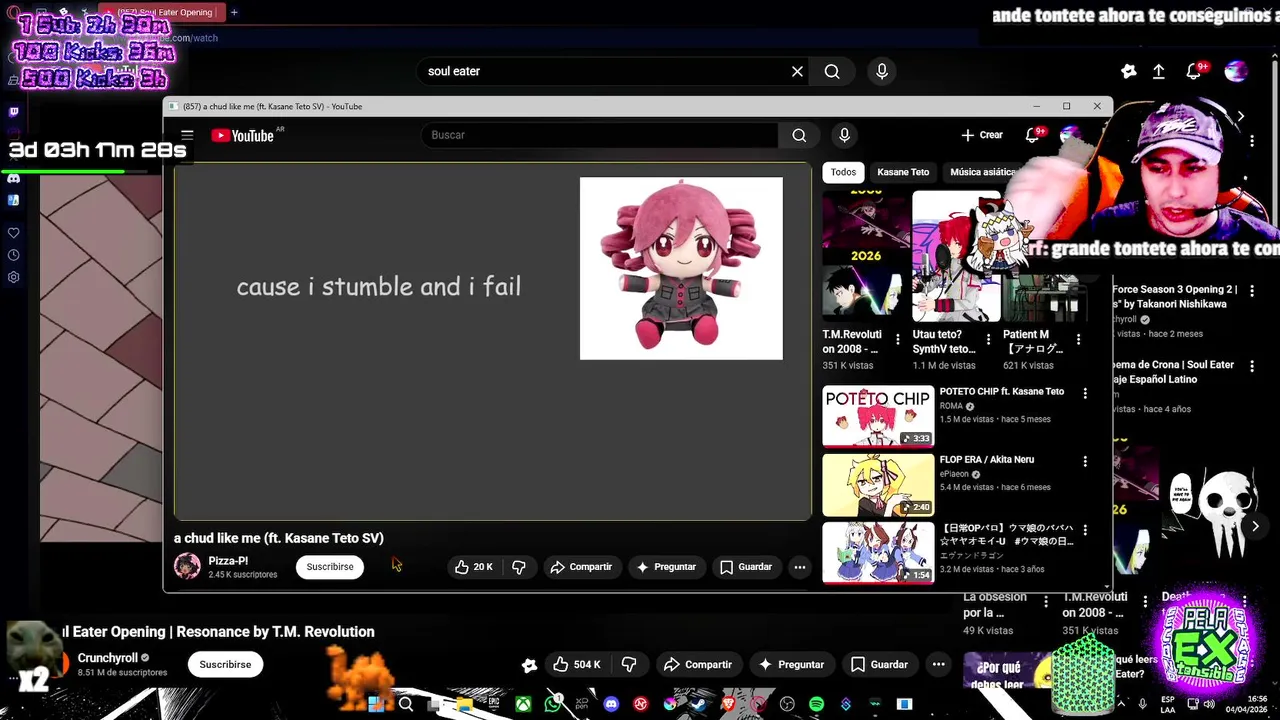Click the upload icon in background window header

click(1159, 71)
